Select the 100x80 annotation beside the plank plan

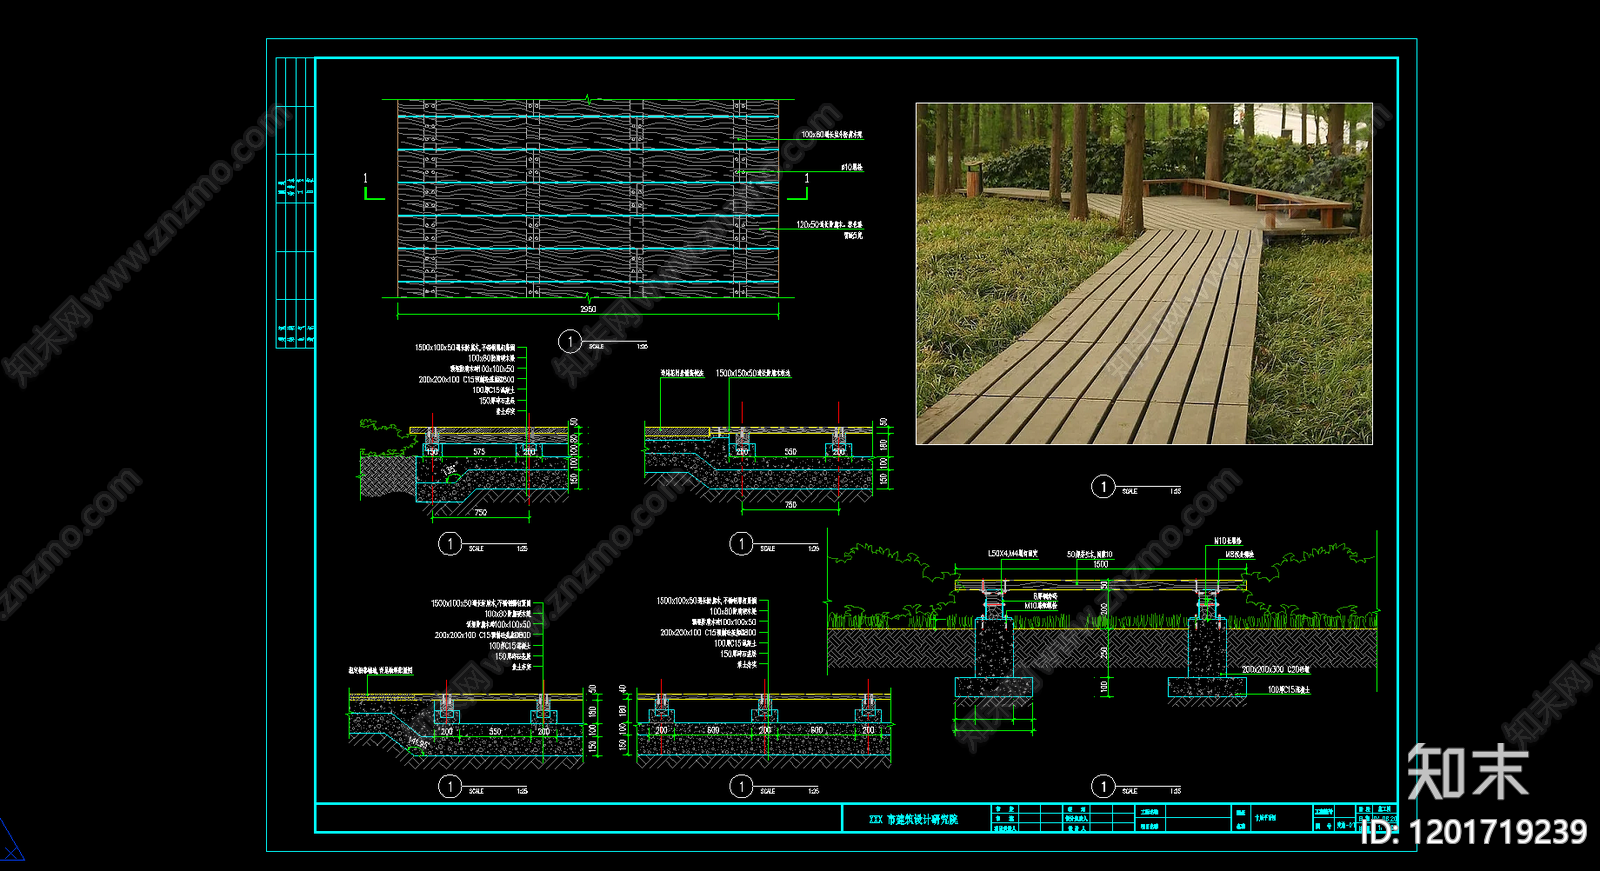coord(831,134)
